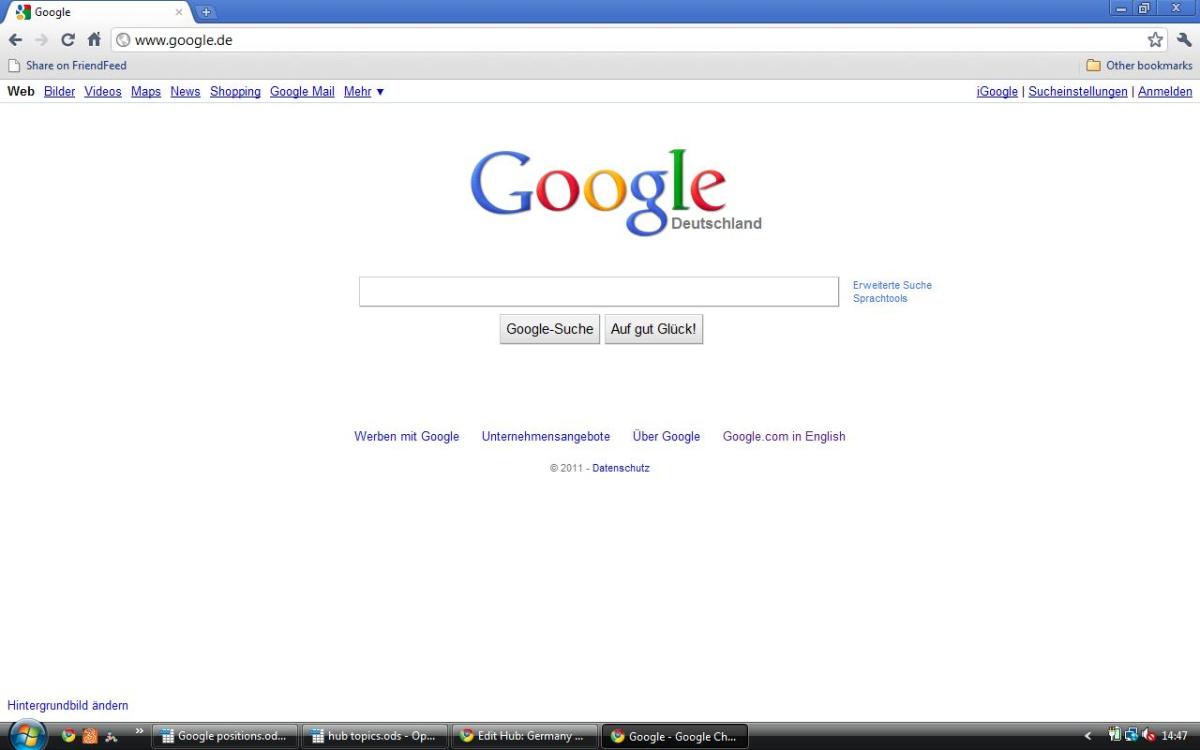1200x750 pixels.
Task: Close the Google tab
Action: tap(179, 12)
